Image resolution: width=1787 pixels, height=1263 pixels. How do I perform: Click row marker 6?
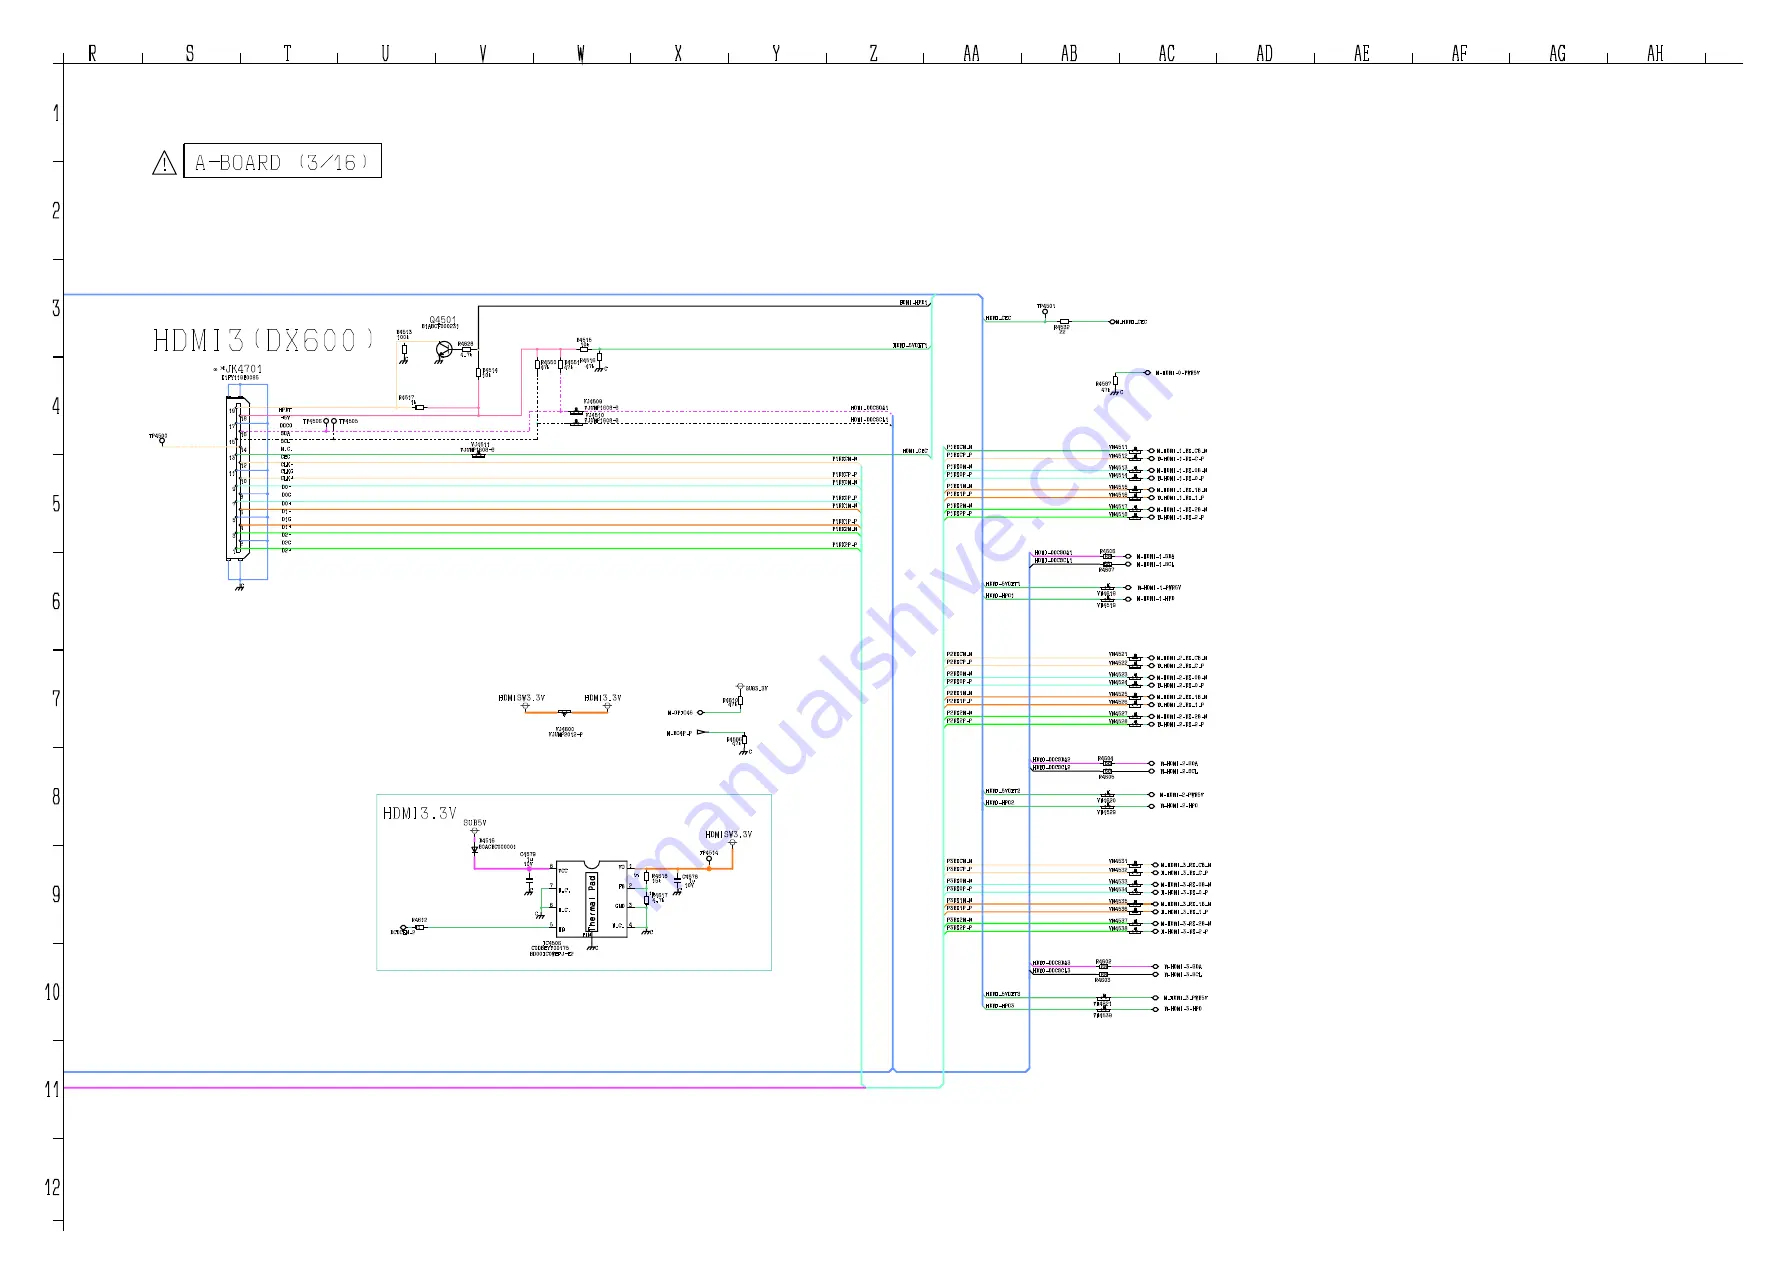click(56, 601)
